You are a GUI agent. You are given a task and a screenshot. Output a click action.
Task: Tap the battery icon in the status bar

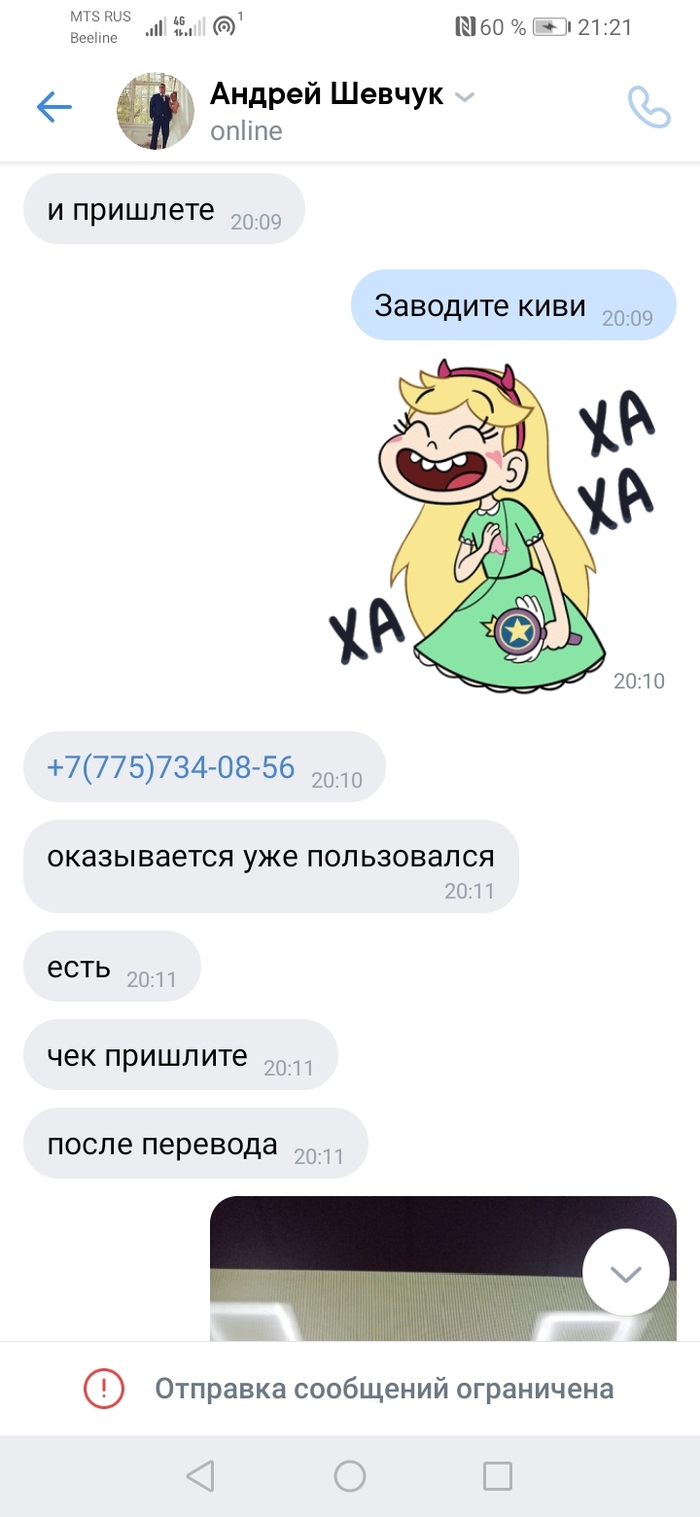tap(551, 27)
